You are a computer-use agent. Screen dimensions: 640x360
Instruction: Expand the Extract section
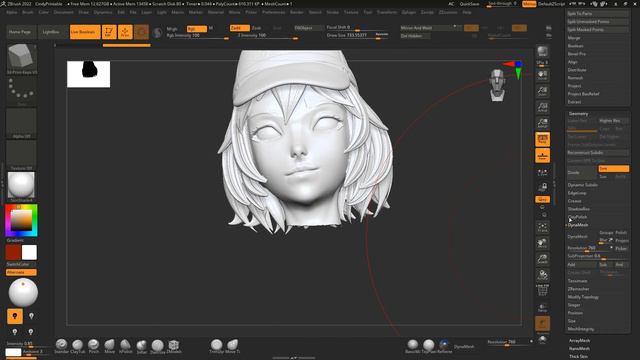575,102
